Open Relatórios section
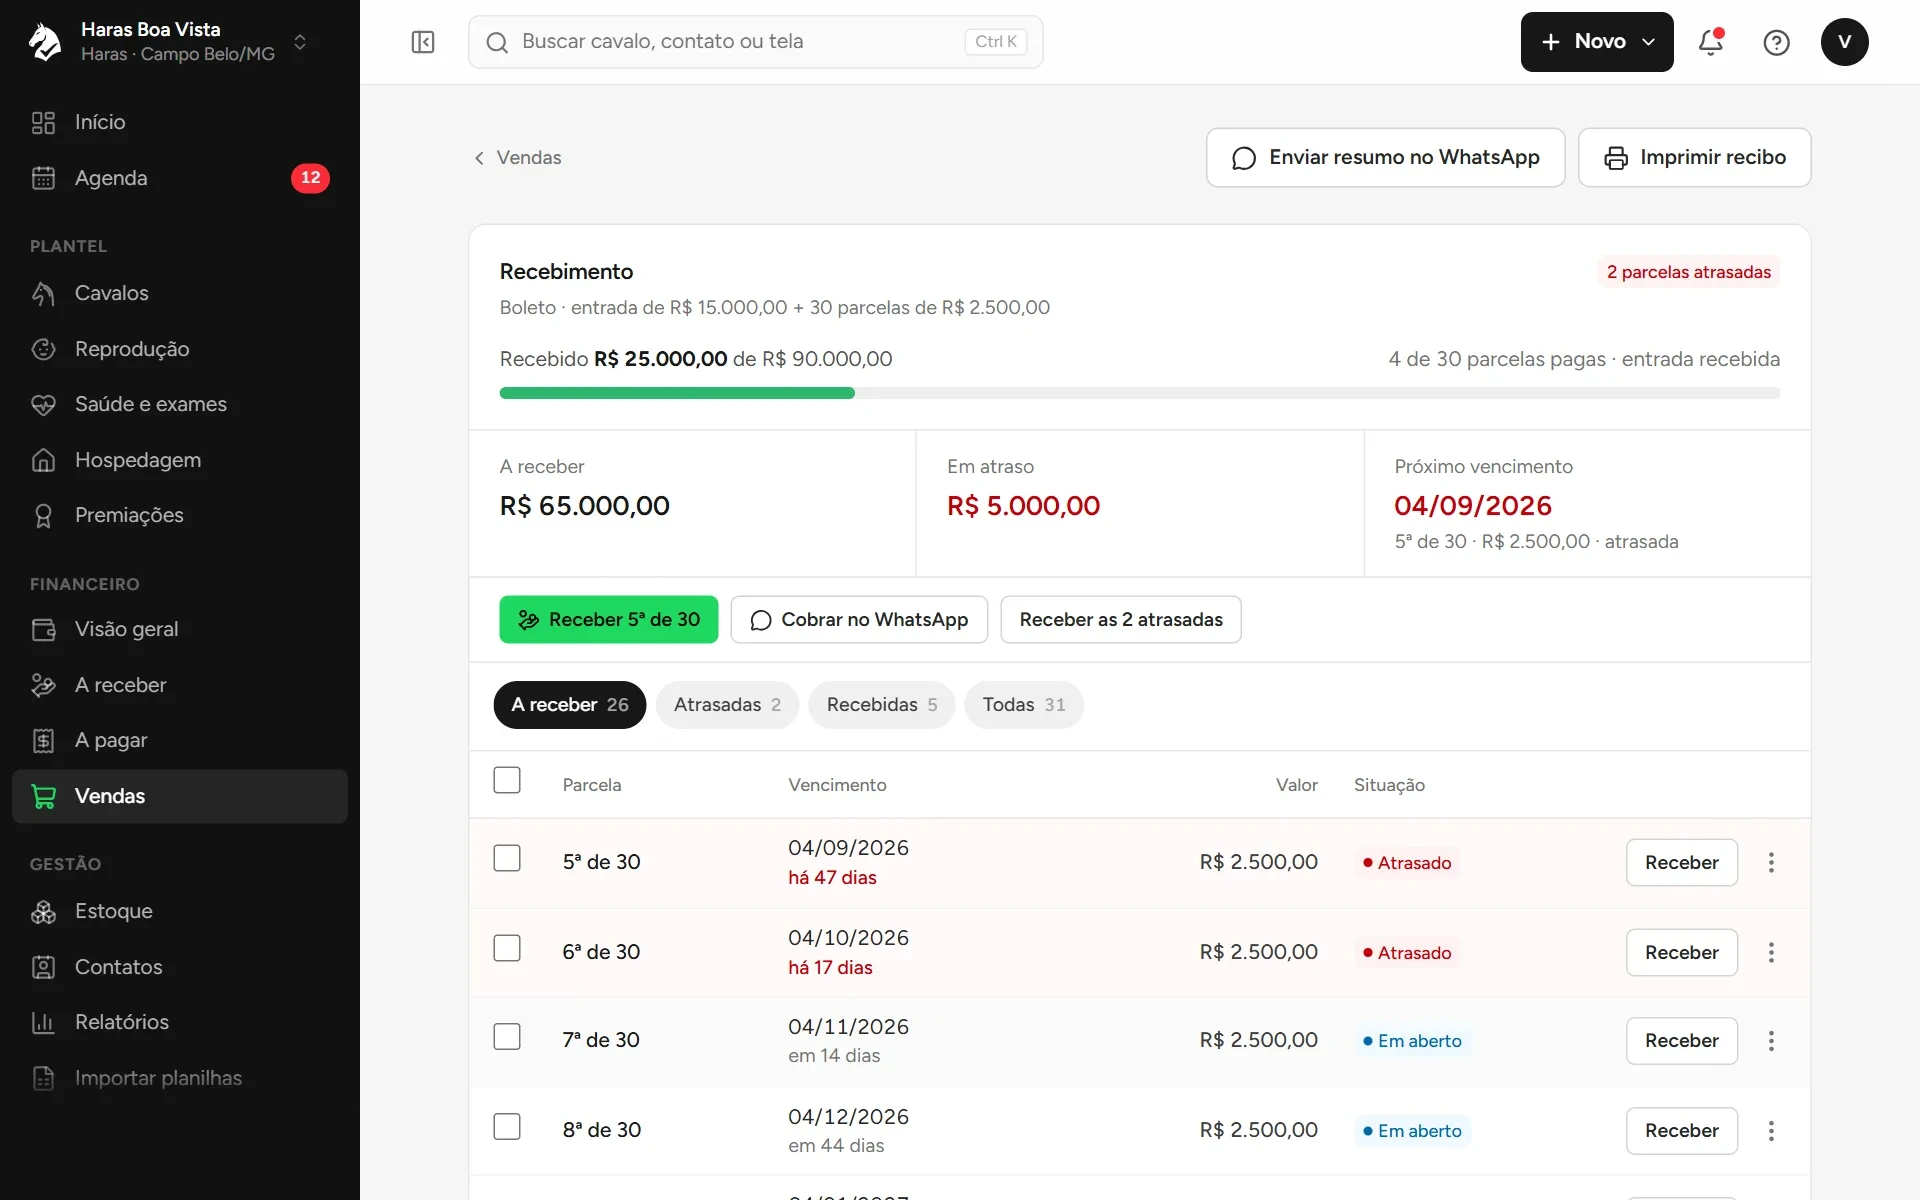Viewport: 1920px width, 1200px height. (180, 1022)
